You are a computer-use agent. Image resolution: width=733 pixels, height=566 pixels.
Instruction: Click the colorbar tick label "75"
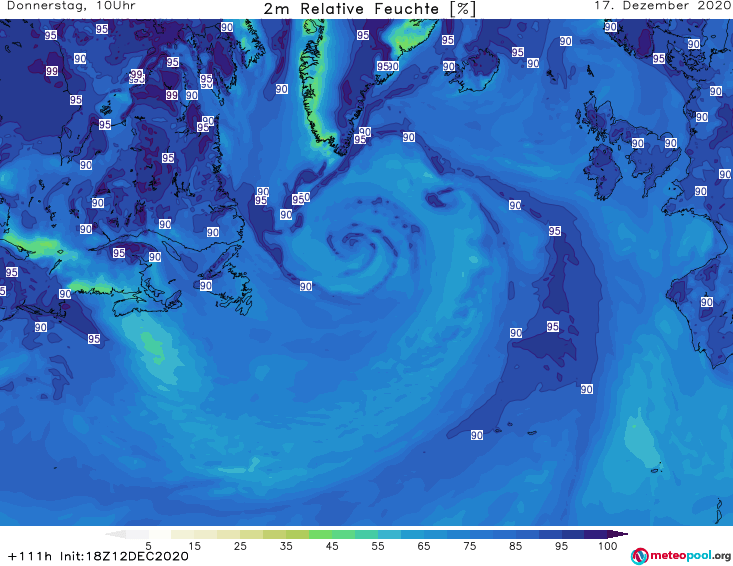[469, 546]
